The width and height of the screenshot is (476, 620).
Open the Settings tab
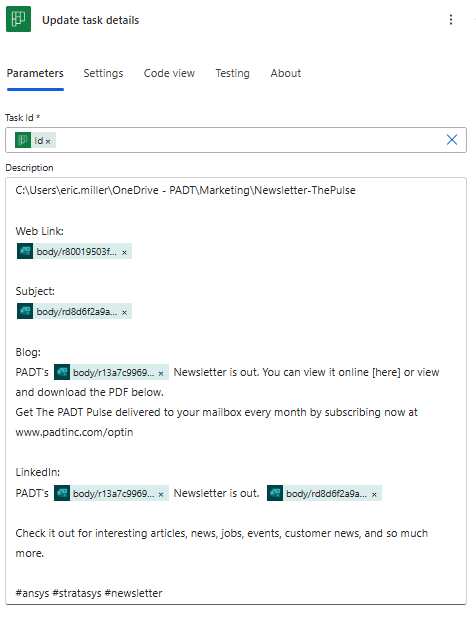click(x=103, y=73)
